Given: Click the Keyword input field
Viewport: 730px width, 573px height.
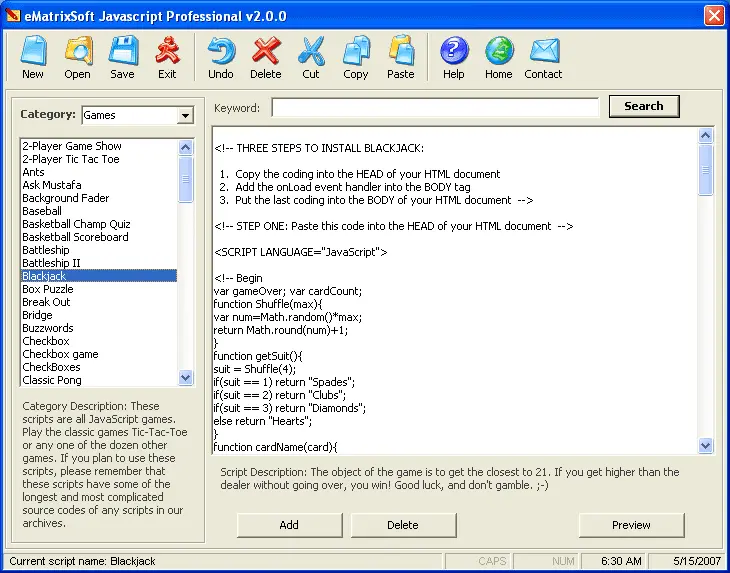Looking at the screenshot, I should tap(435, 107).
